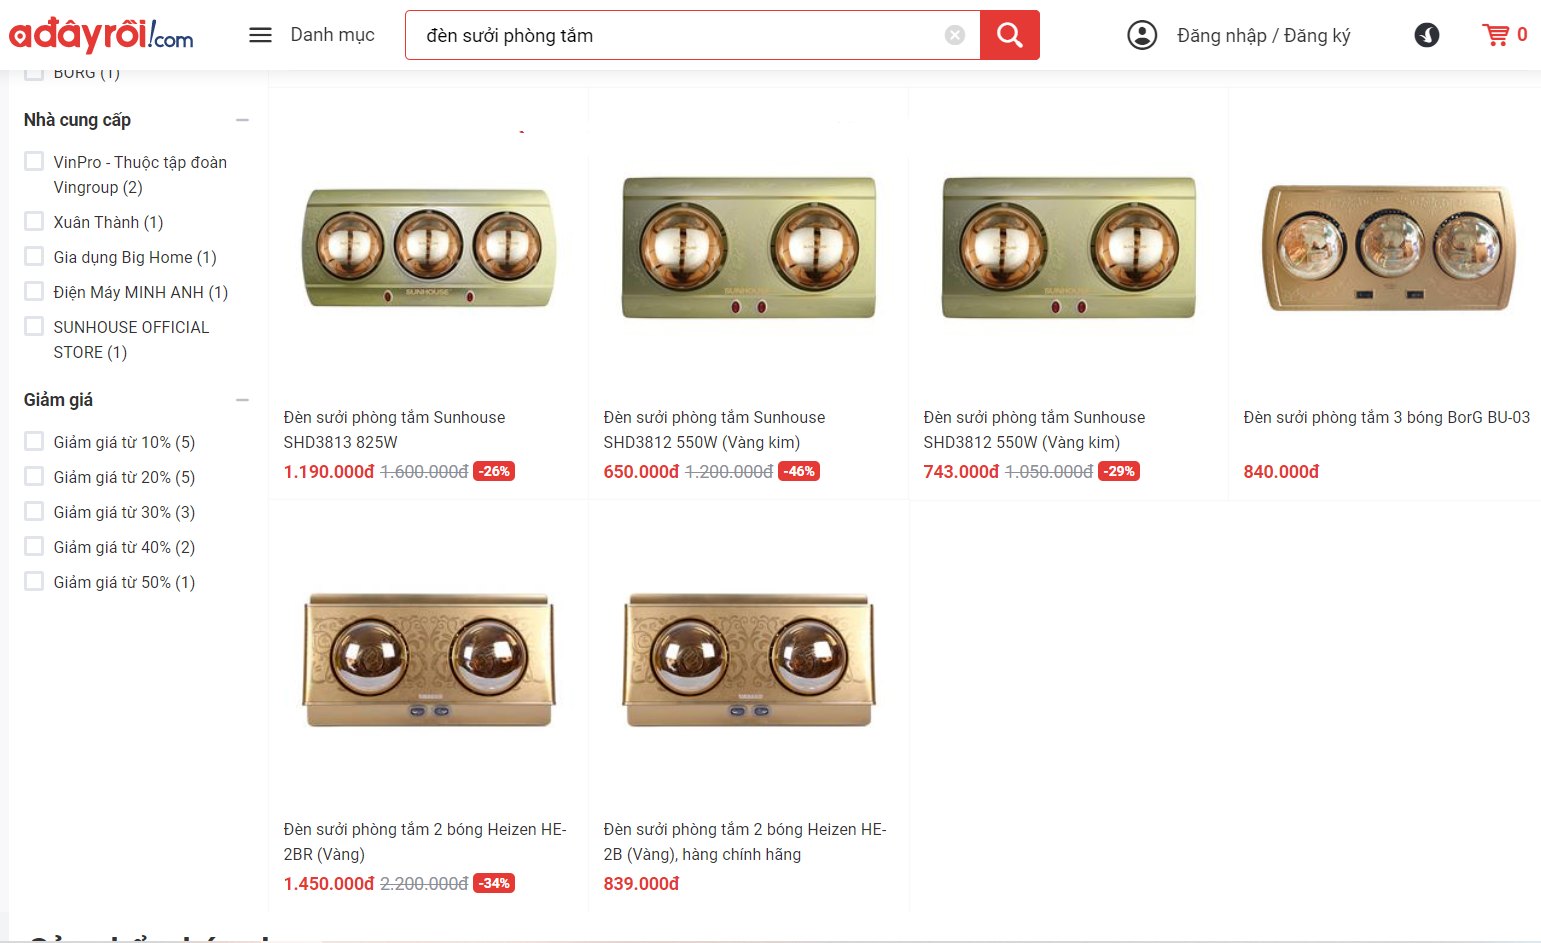Open the 650.000đ Sunhouse SHD3812 product image

point(748,247)
